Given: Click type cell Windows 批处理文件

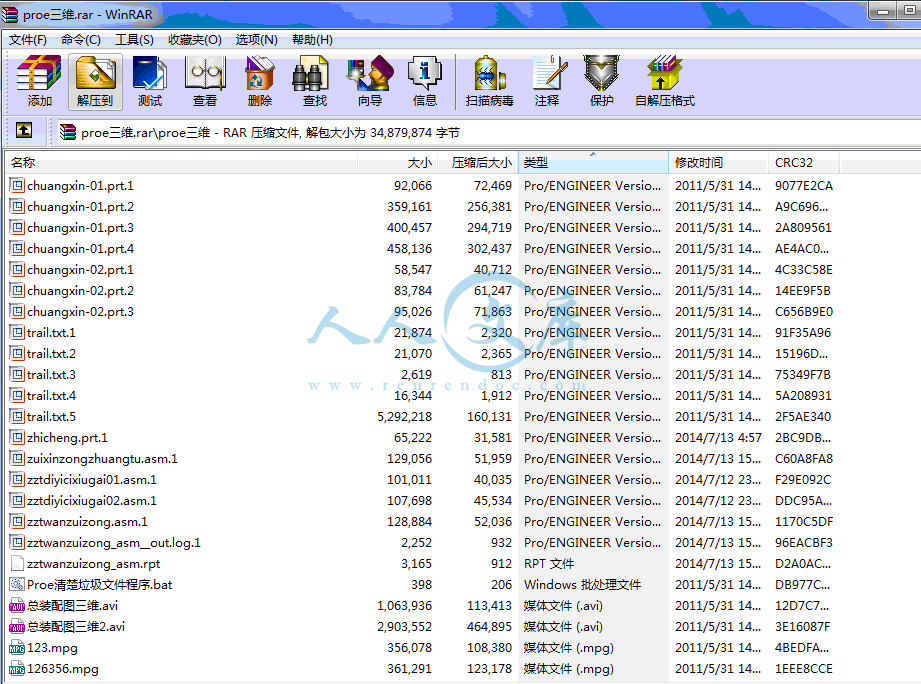Looking at the screenshot, I should tap(582, 585).
